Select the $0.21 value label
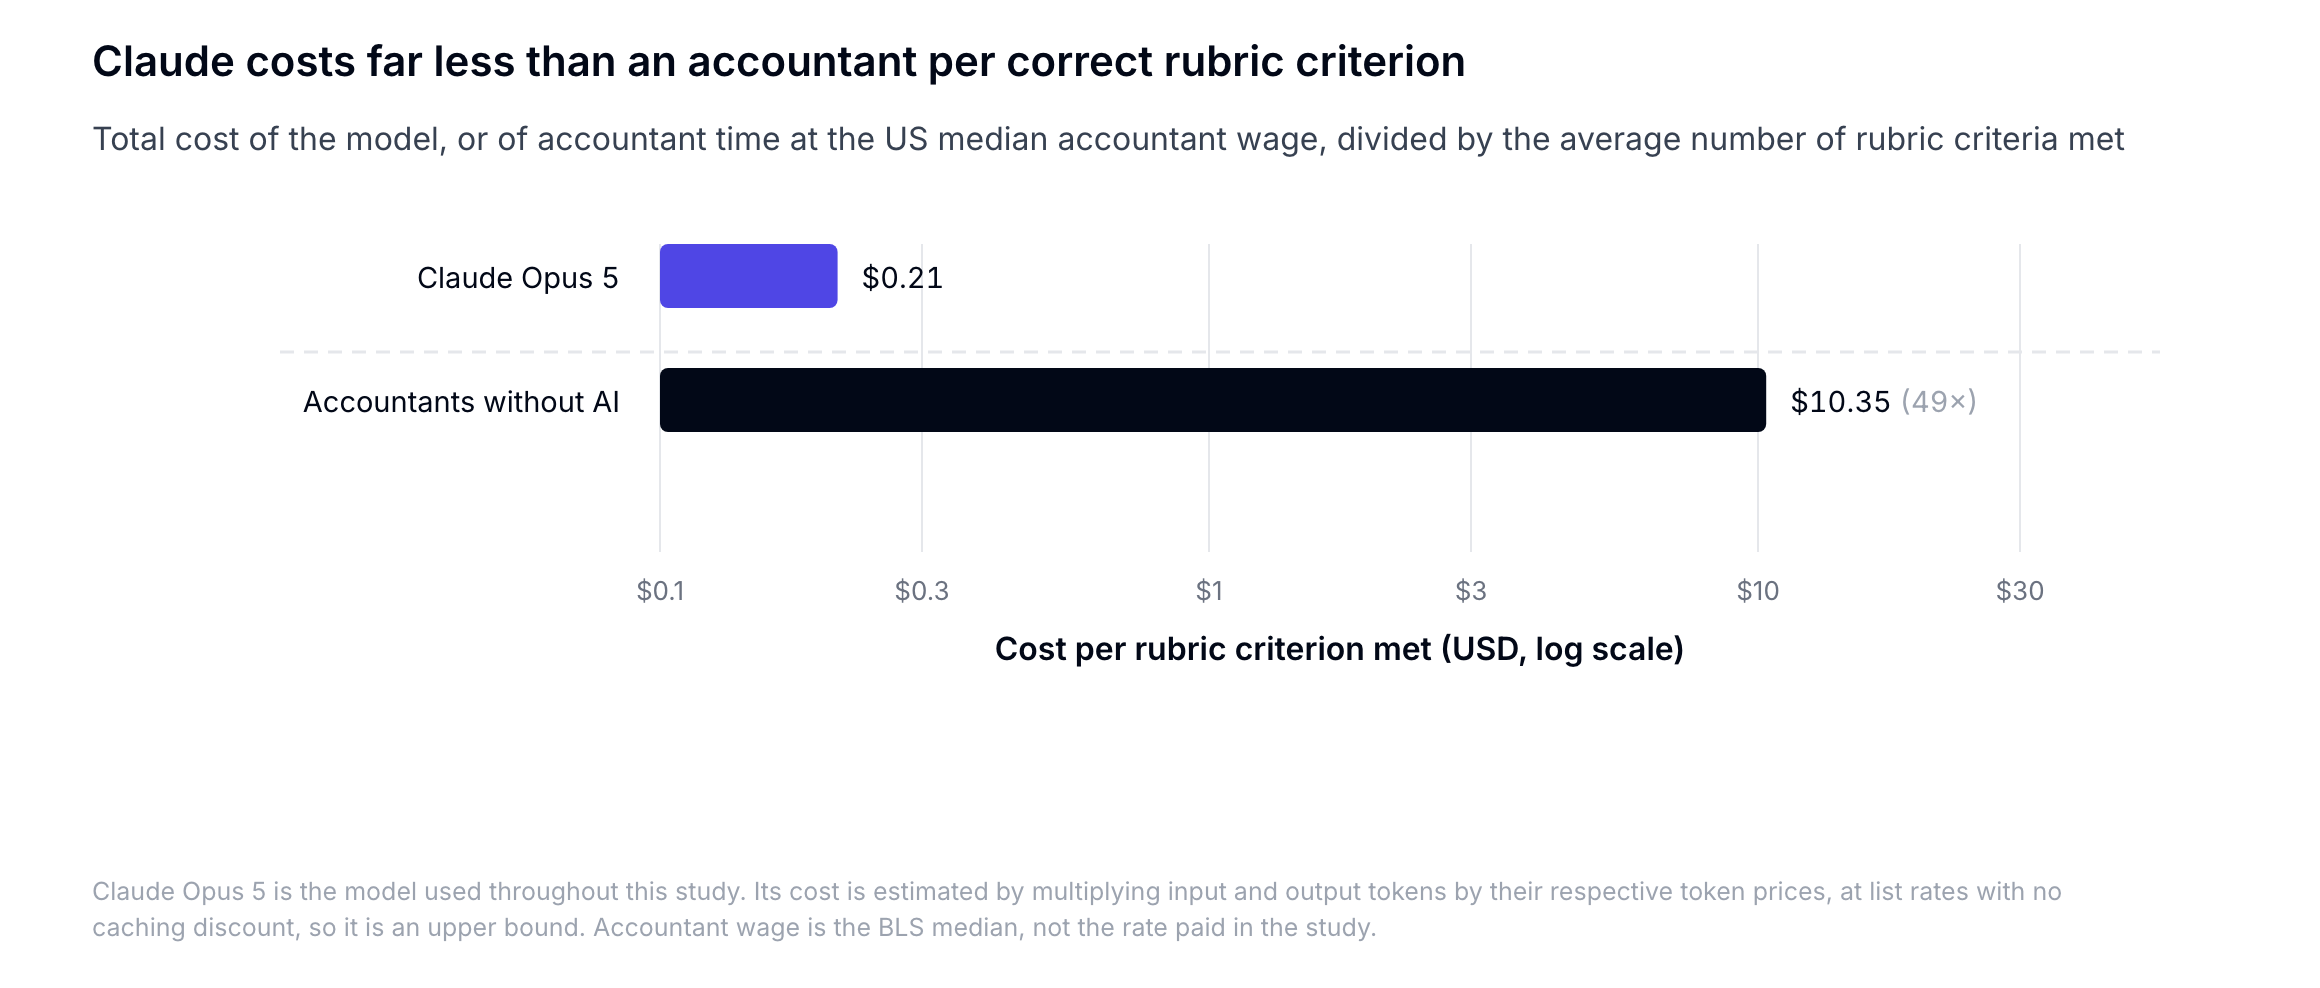The width and height of the screenshot is (2320, 988). [902, 278]
